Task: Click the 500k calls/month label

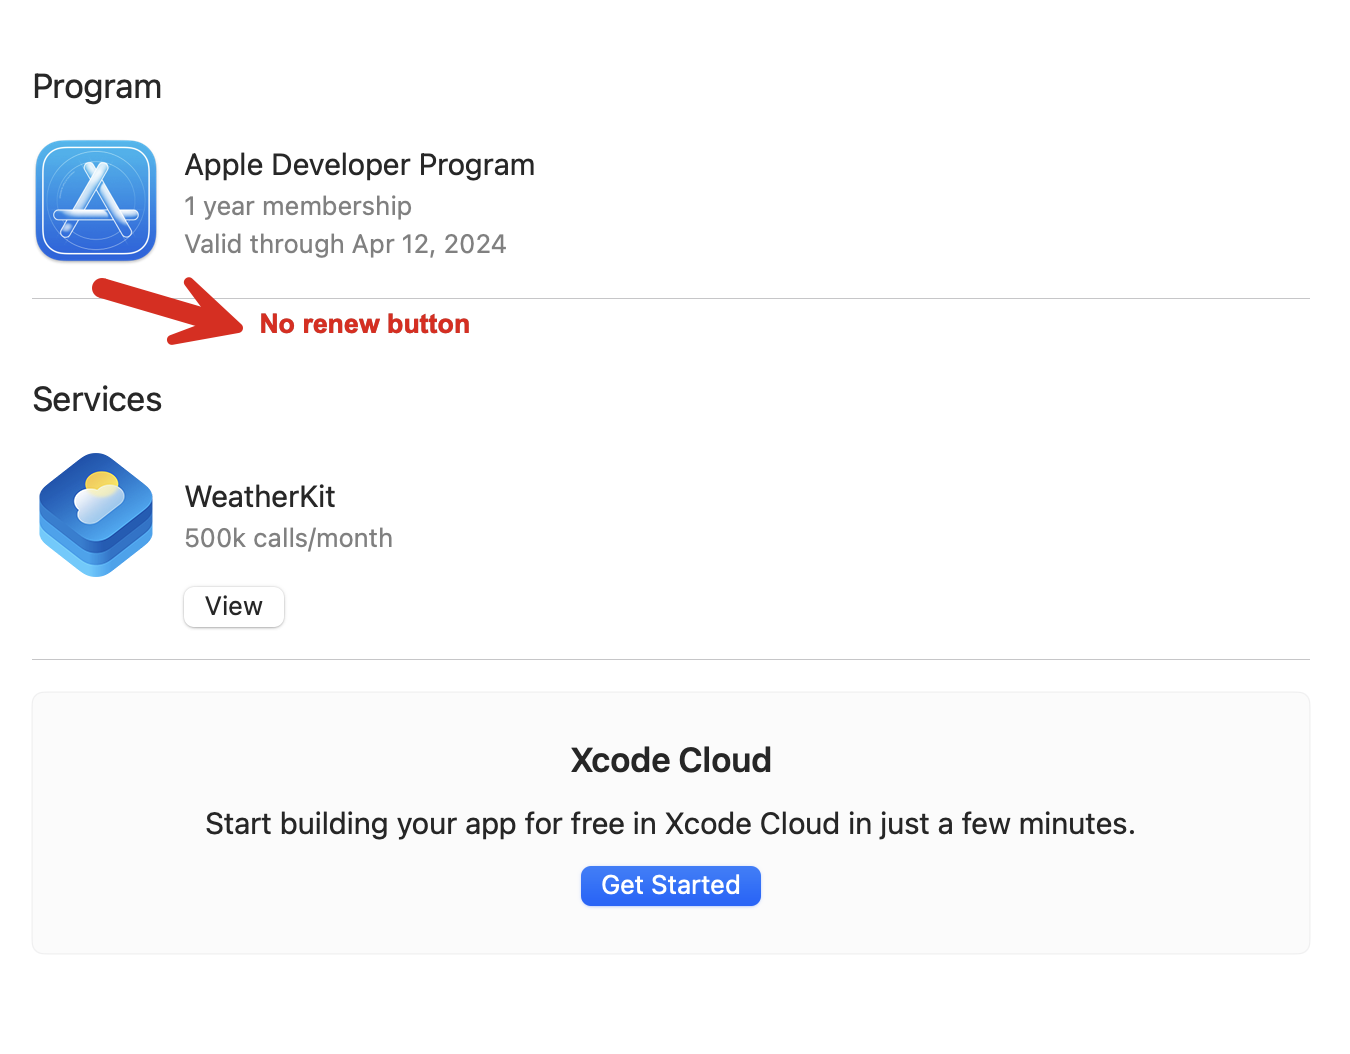Action: coord(288,538)
